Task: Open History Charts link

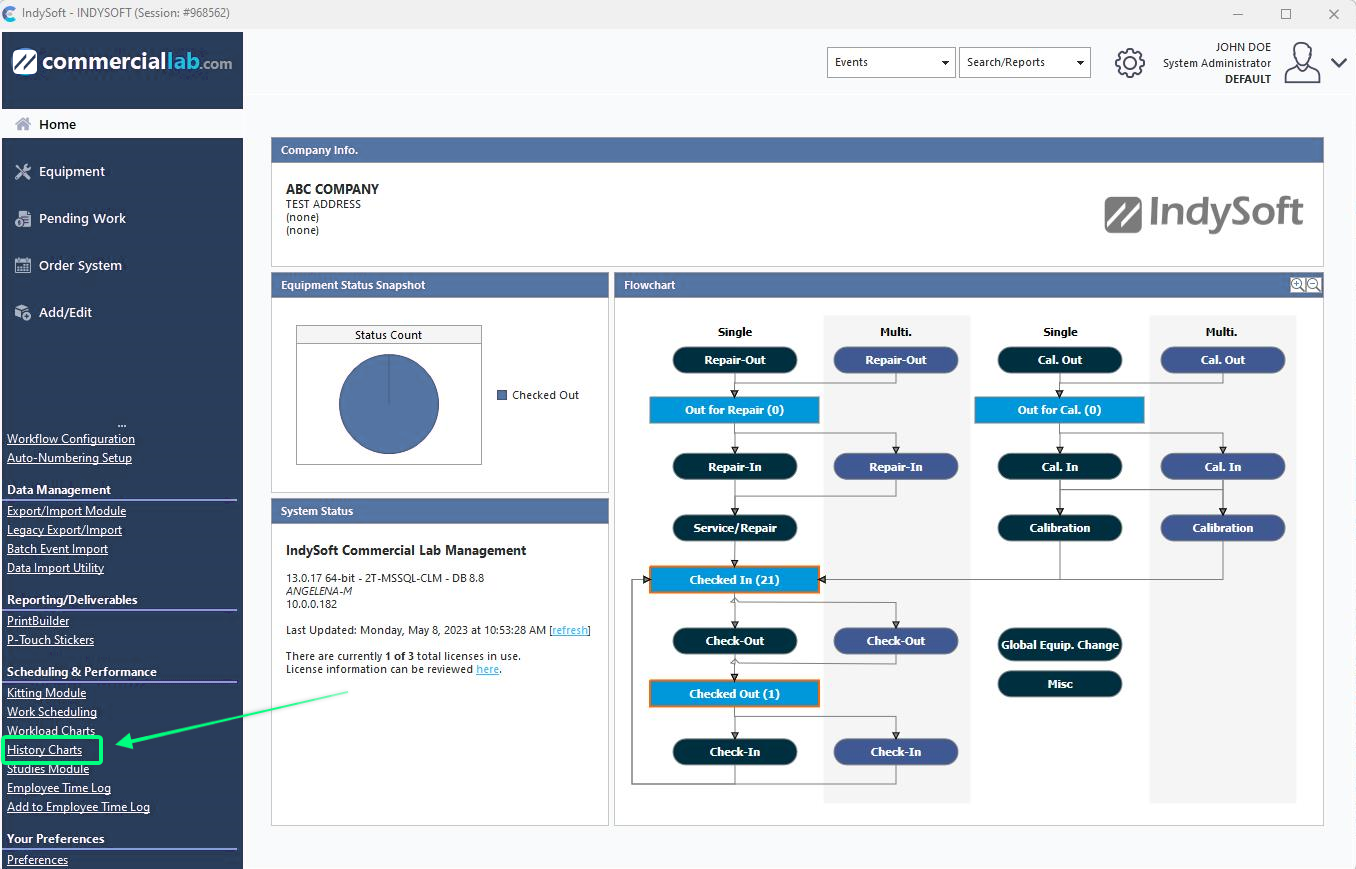Action: pos(44,750)
